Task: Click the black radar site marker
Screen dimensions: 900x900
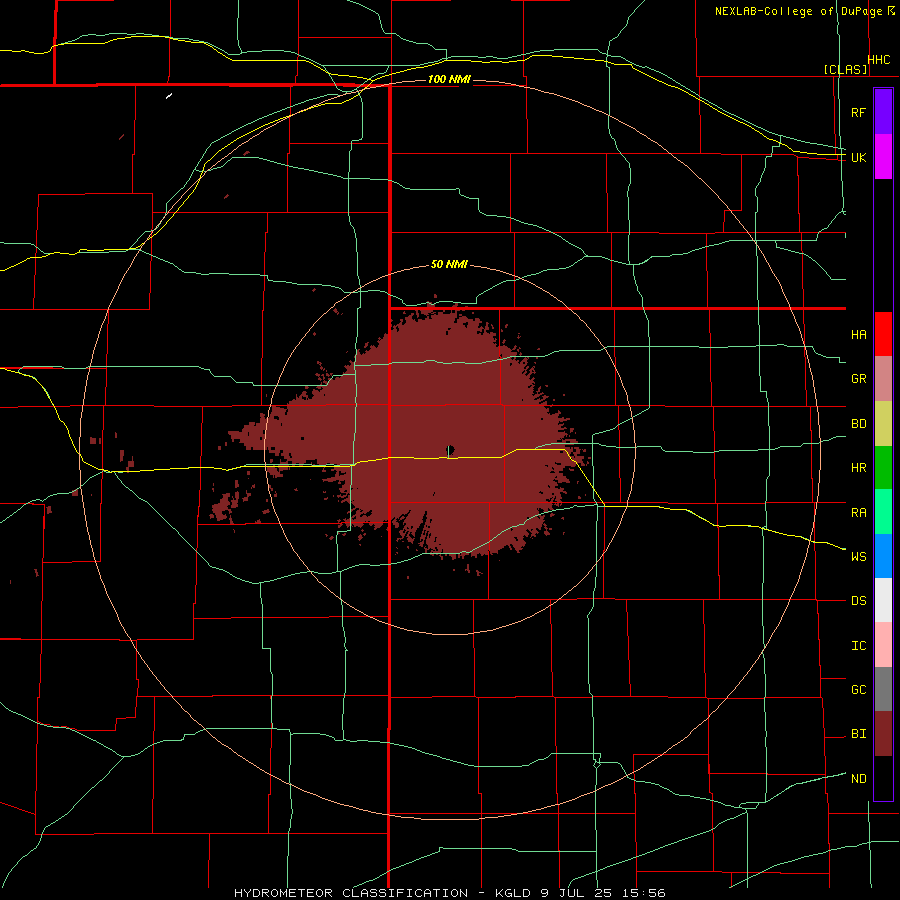Action: coord(451,449)
